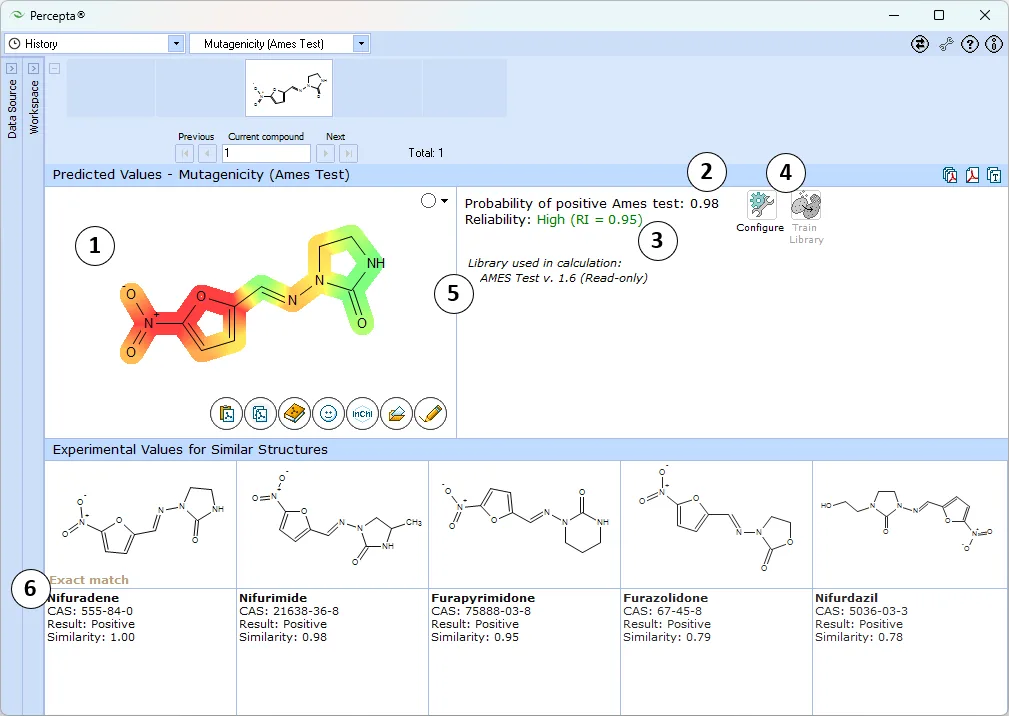Click the help question-mark icon
Image resolution: width=1009 pixels, height=716 pixels.
tap(970, 44)
